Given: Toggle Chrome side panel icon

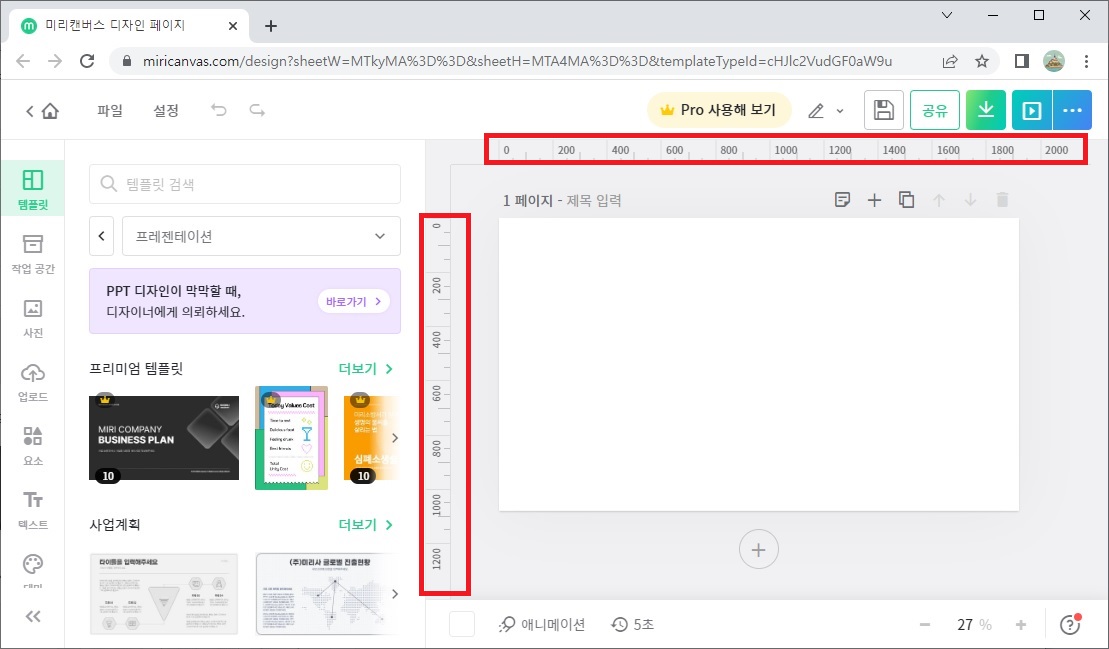Looking at the screenshot, I should [1021, 61].
